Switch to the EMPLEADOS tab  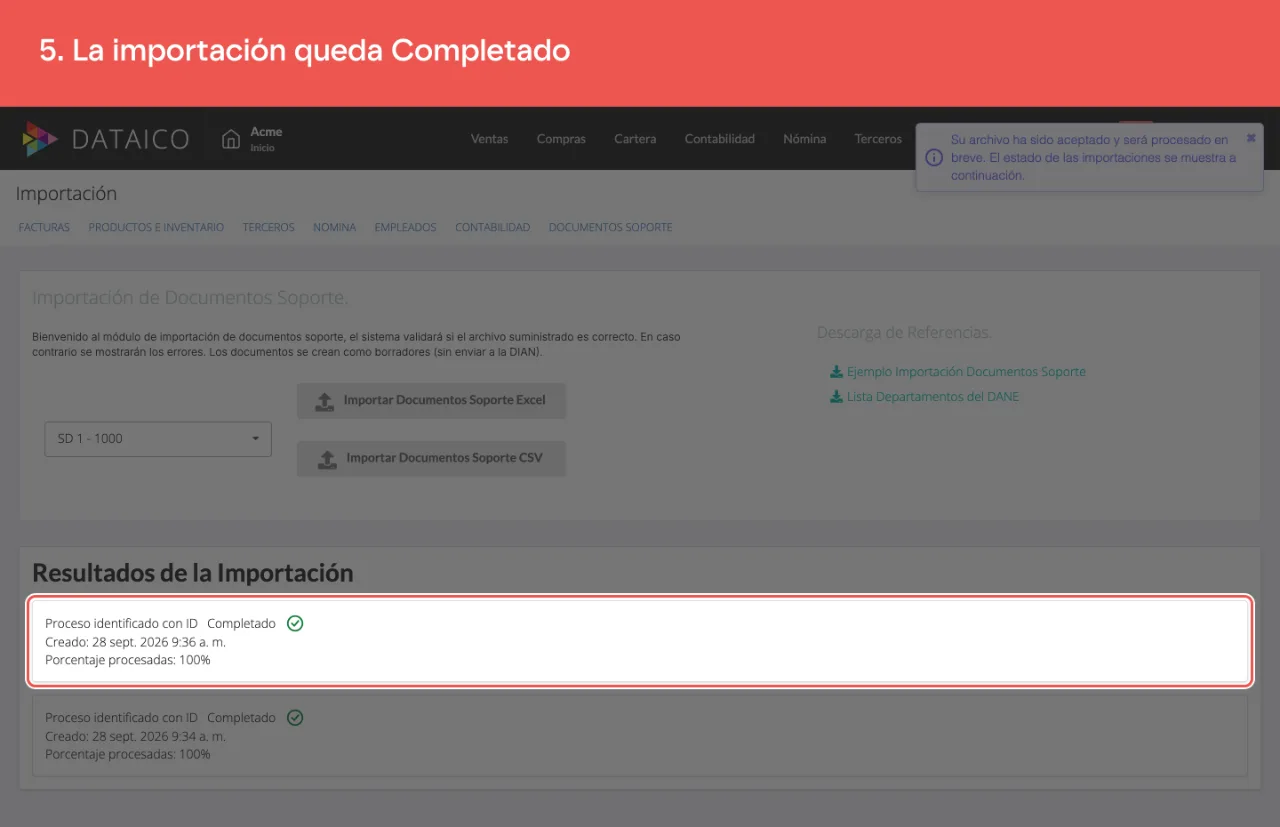click(x=405, y=228)
